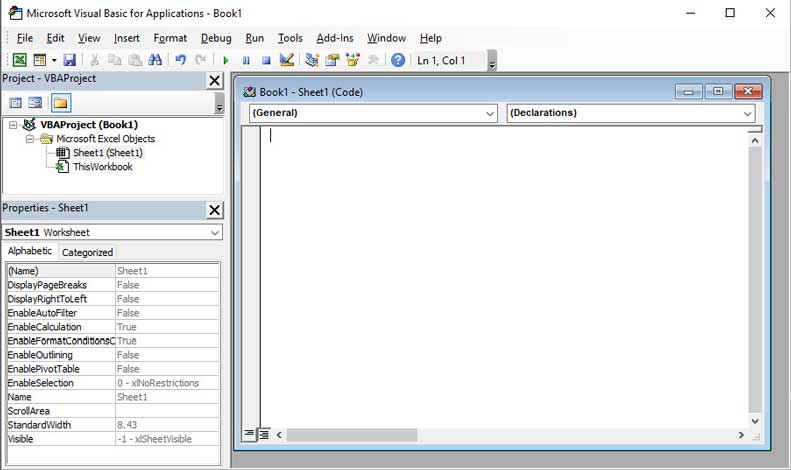Click the Insert UserForm toolbar icon
The height and width of the screenshot is (470, 791).
[x=39, y=60]
